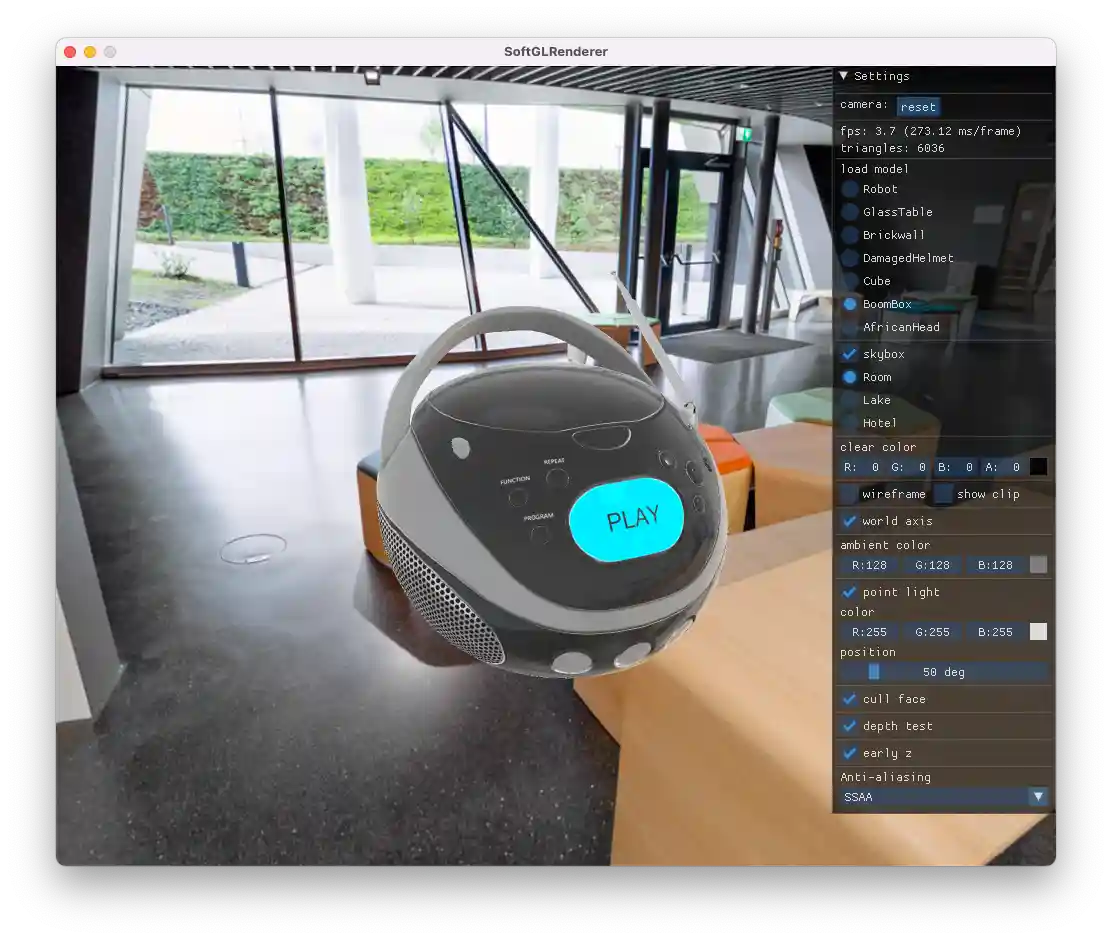
Task: Close the SoftGLRenderer window
Action: (70, 52)
